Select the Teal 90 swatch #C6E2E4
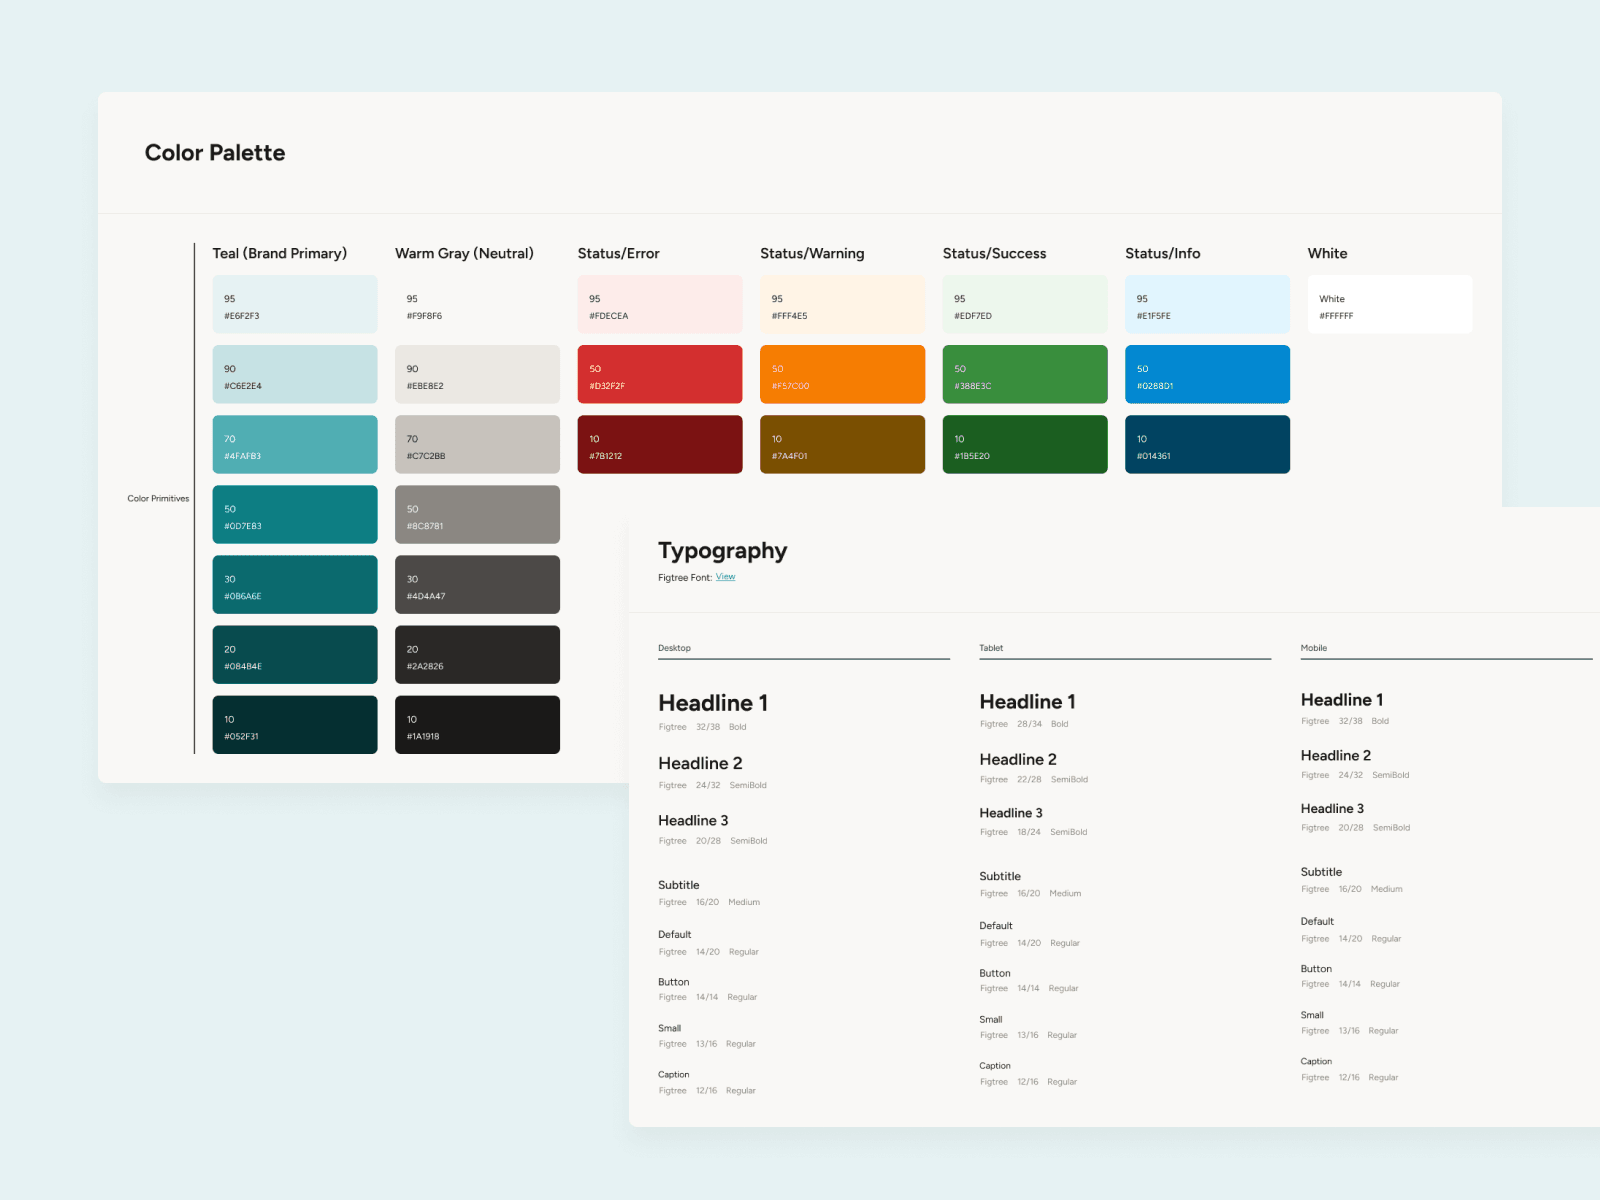This screenshot has width=1600, height=1200. pyautogui.click(x=295, y=374)
